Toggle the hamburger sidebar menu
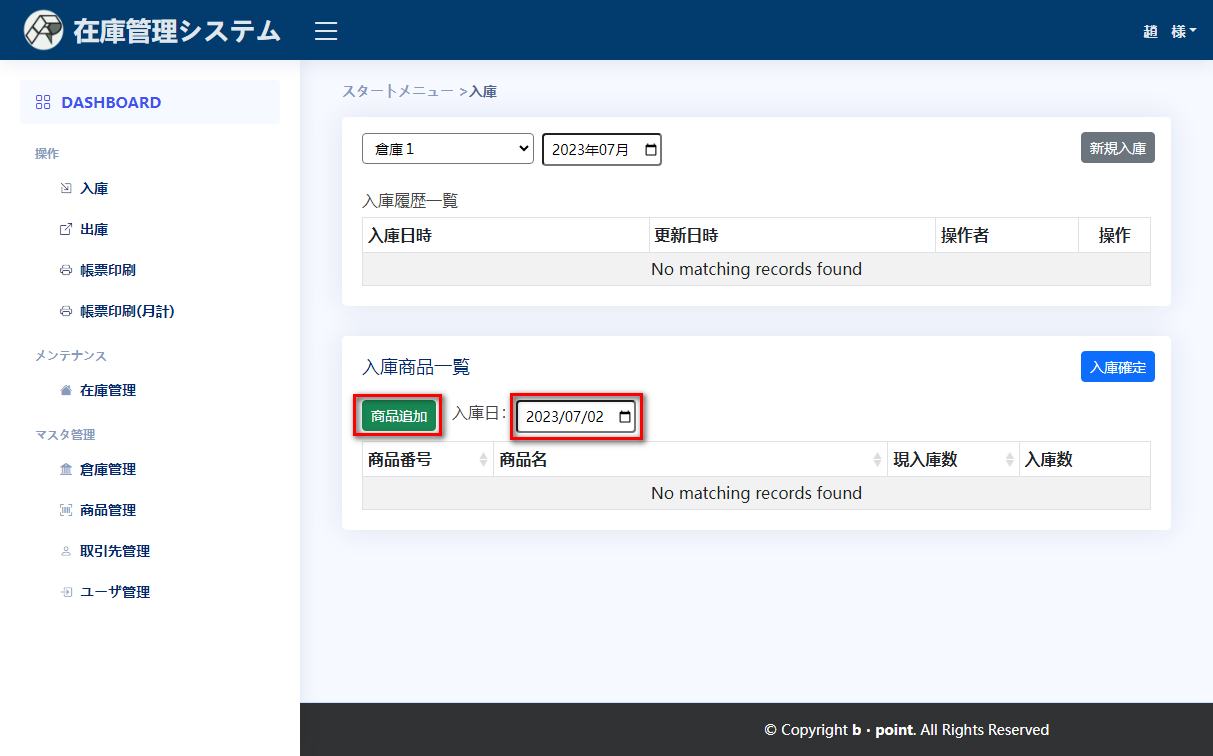Screen dimensions: 1213x756 [x=326, y=31]
